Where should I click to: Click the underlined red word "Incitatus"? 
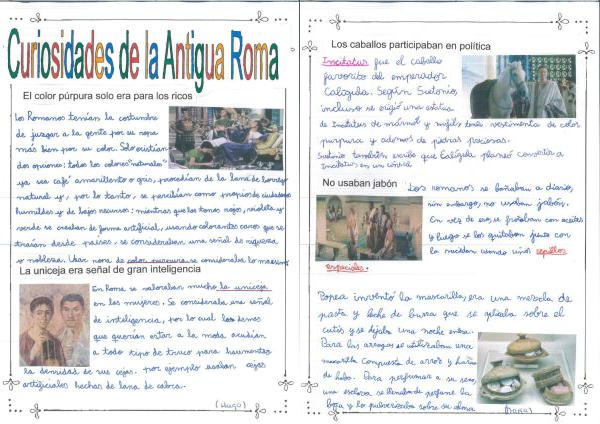coord(343,61)
